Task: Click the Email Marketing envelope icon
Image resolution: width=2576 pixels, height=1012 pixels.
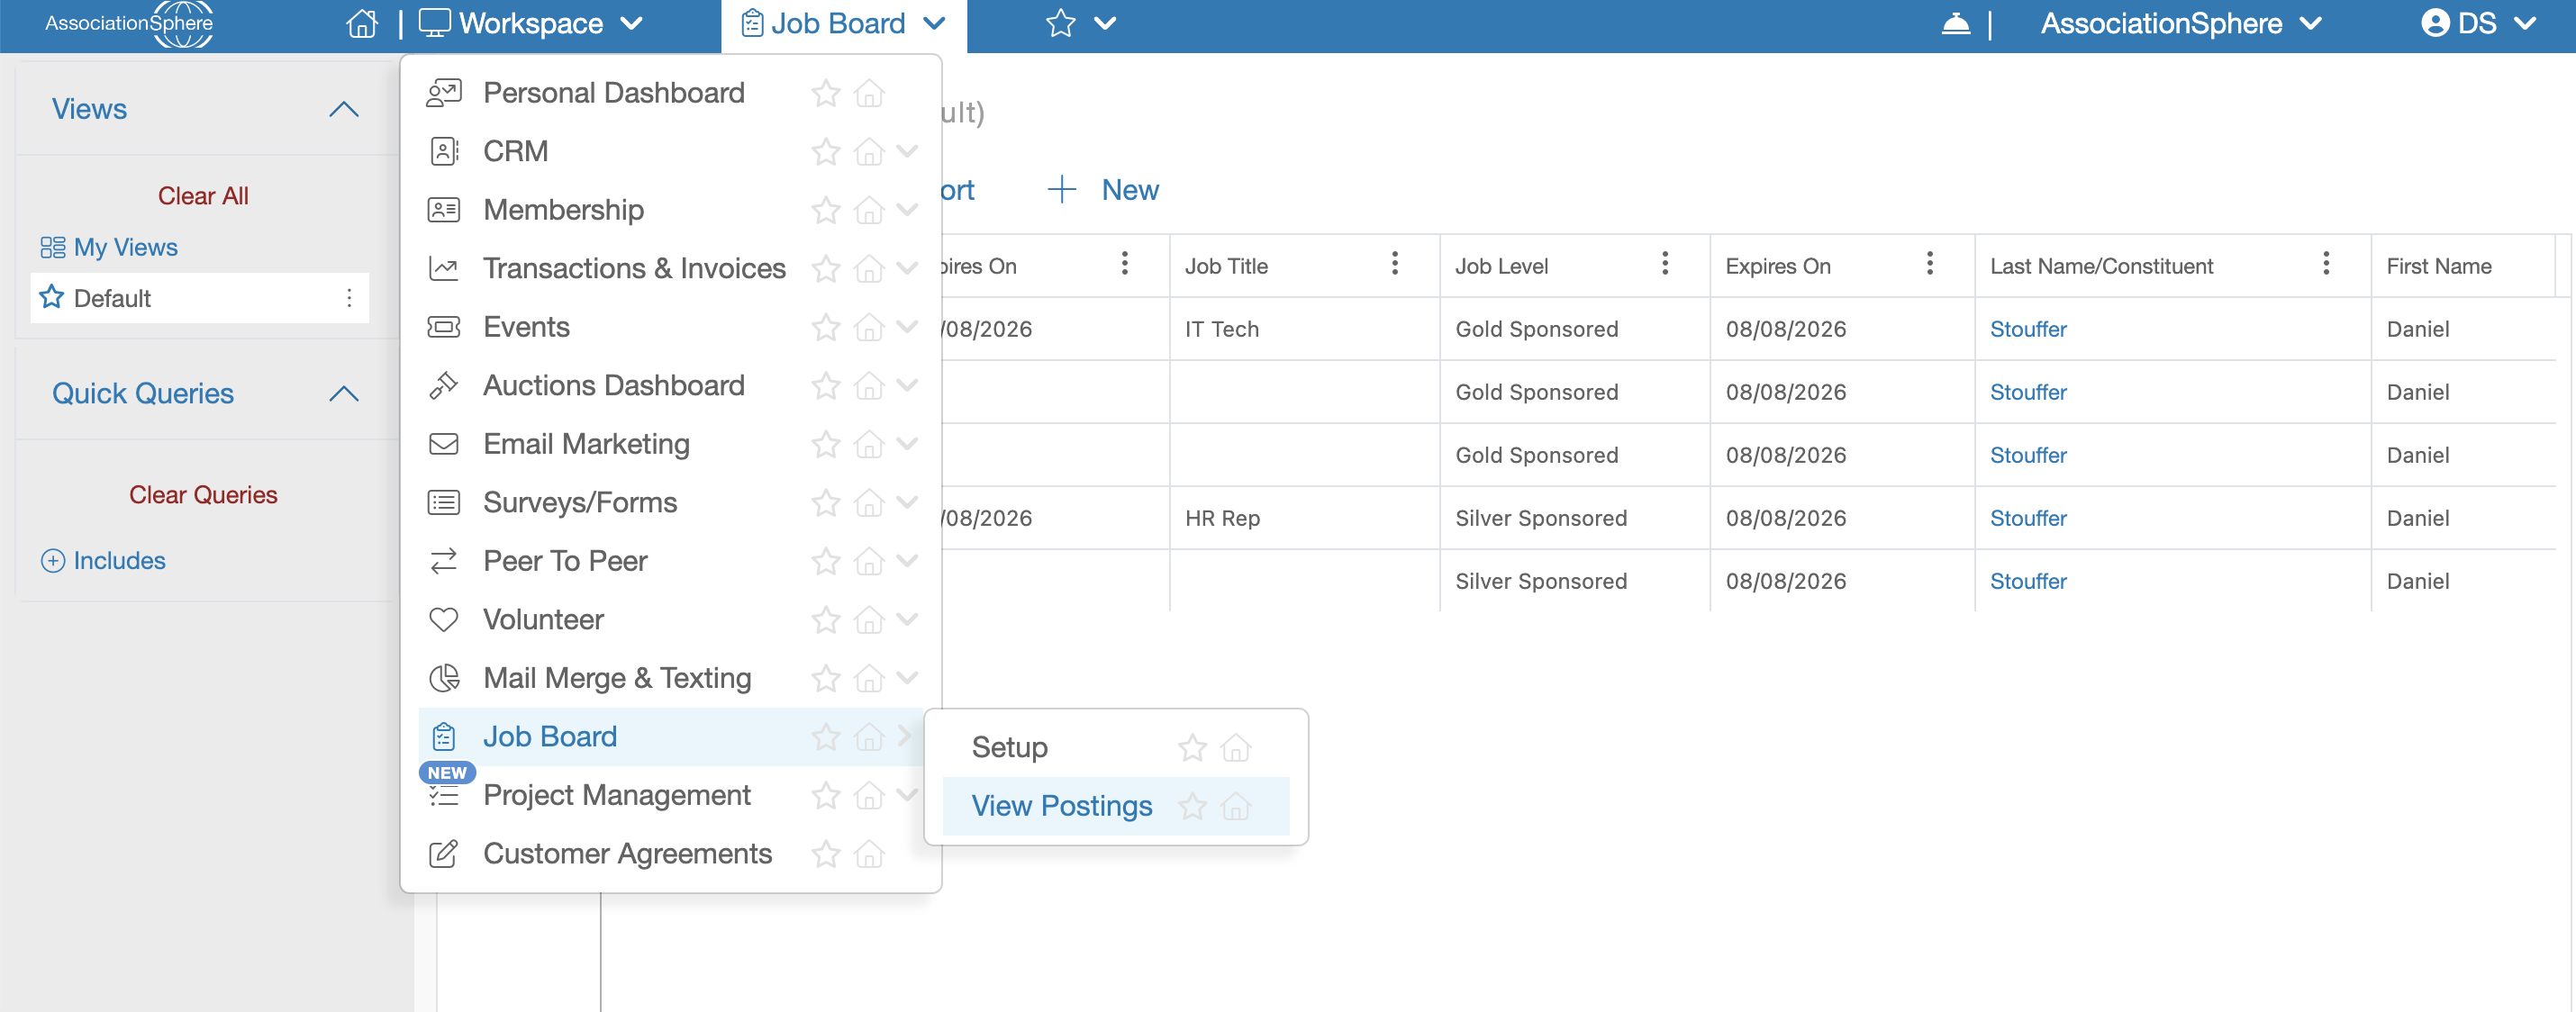Action: (443, 444)
